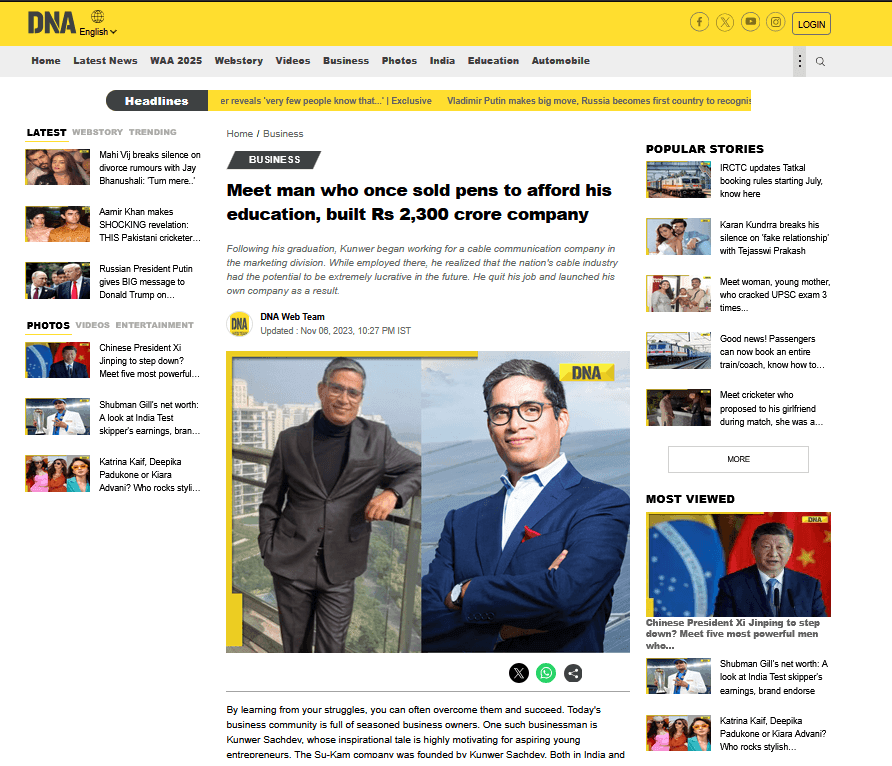Select the LATEST sidebar tab
892x766 pixels.
click(x=46, y=133)
